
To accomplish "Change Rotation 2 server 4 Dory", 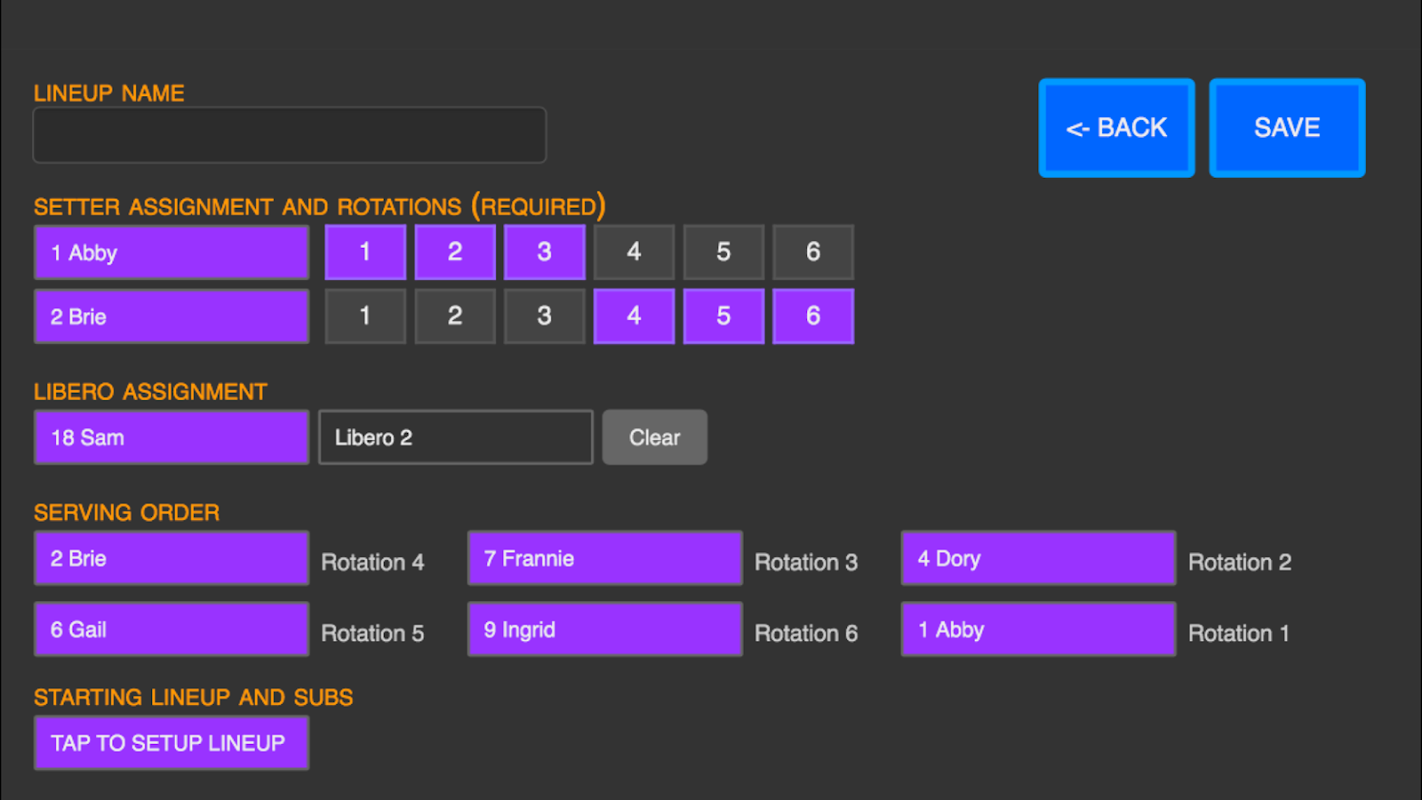I will click(x=1038, y=558).
